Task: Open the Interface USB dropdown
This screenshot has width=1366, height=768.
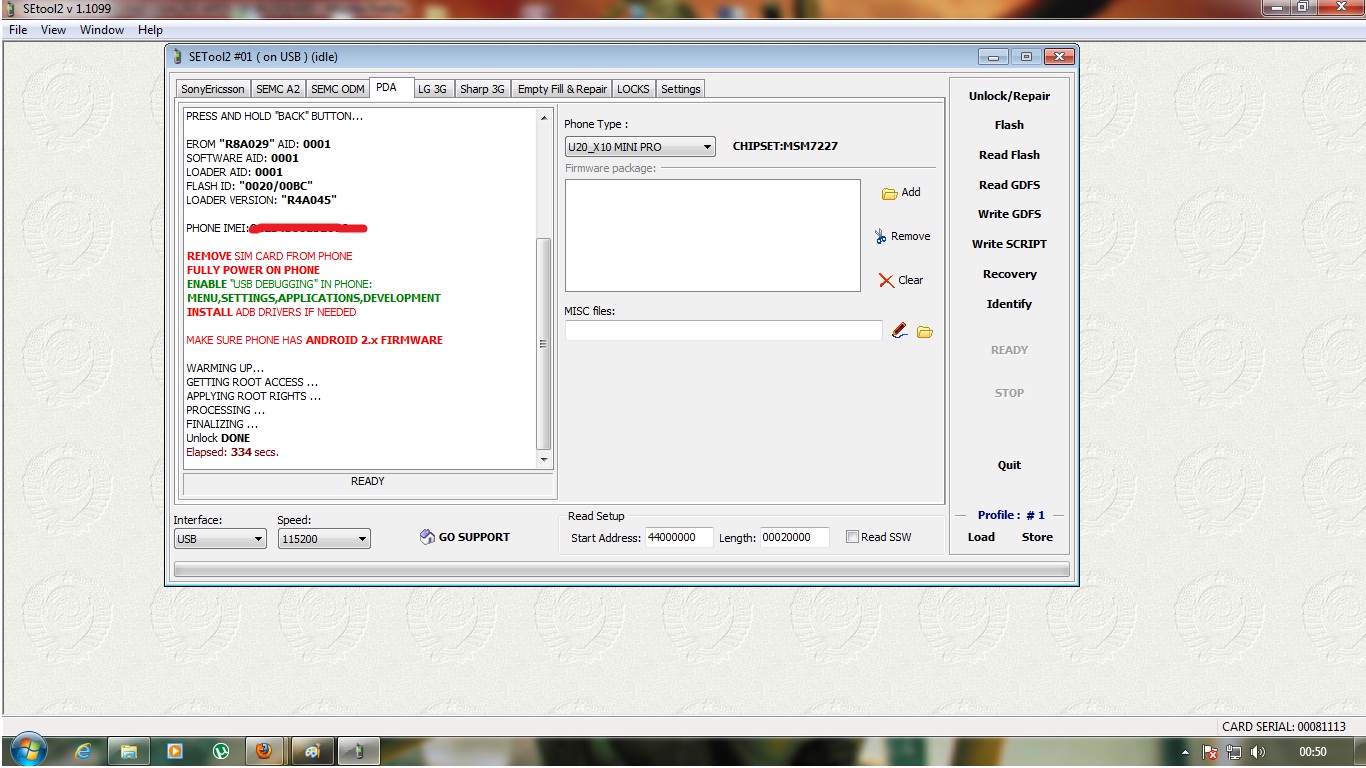Action: pos(220,539)
